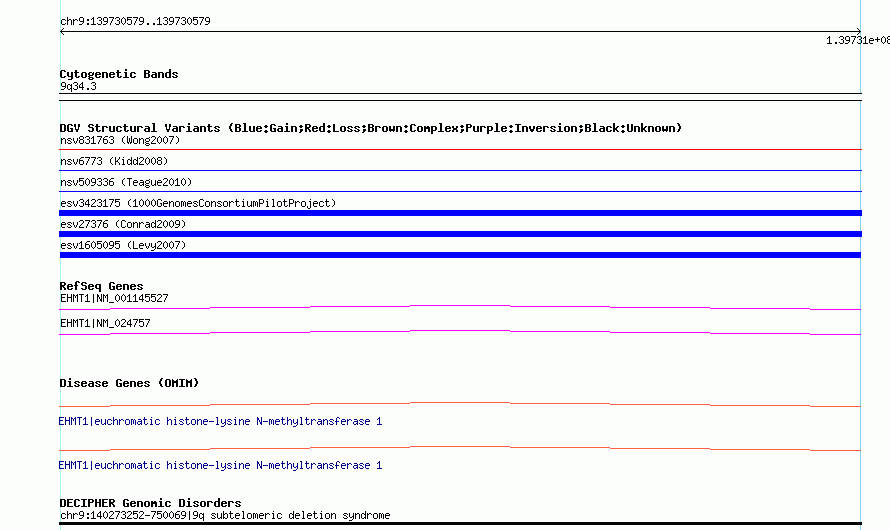This screenshot has width=890, height=530.
Task: Click the nsv831763 (Wong2007) label
Action: pyautogui.click(x=120, y=140)
